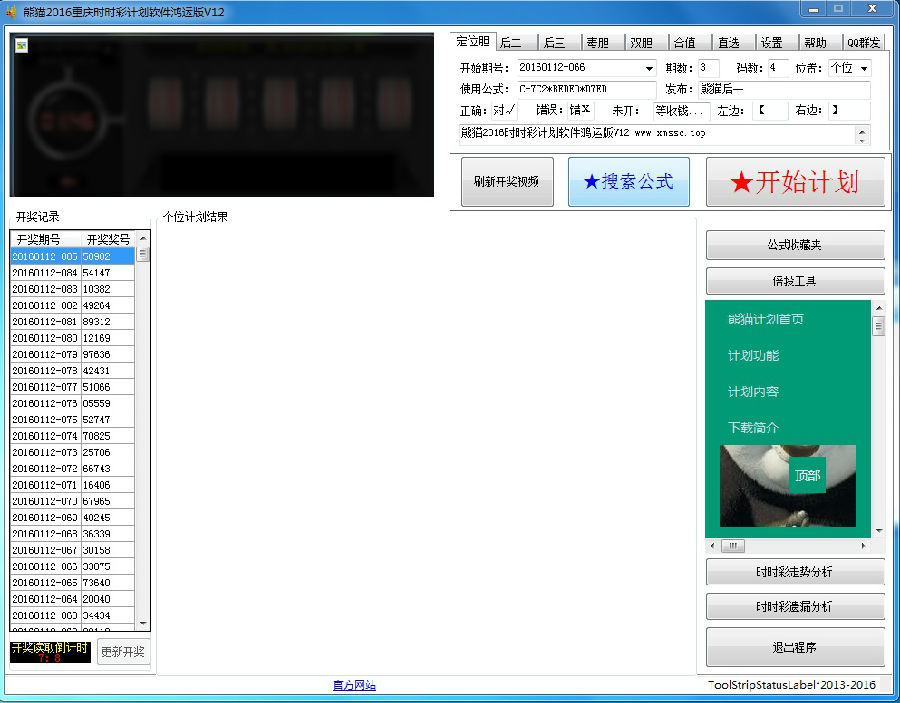Open the 开始期号 dropdown
900x703 pixels.
(649, 68)
